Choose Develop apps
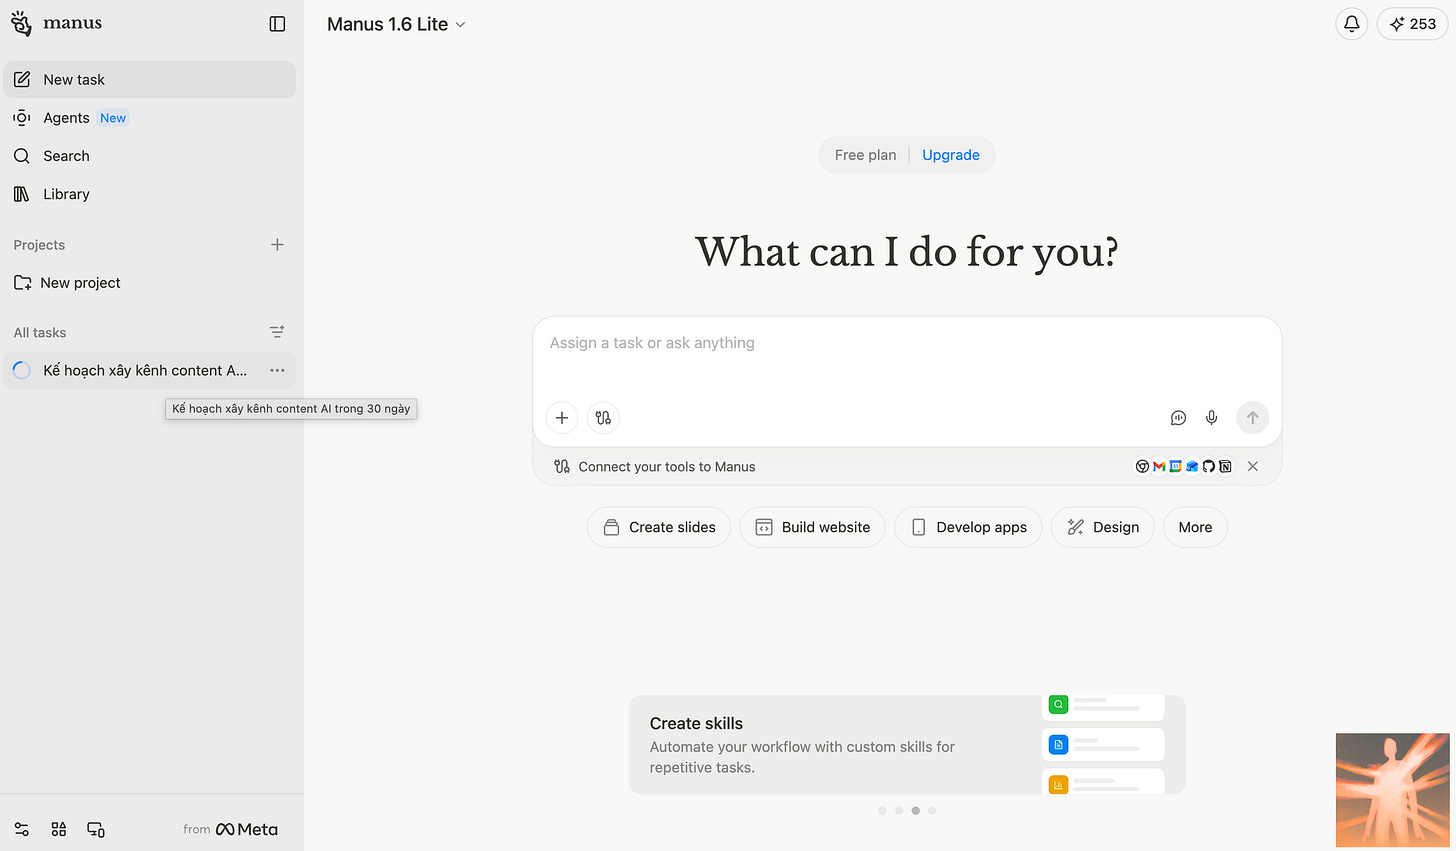Screen dimensions: 1456x851 click(968, 527)
